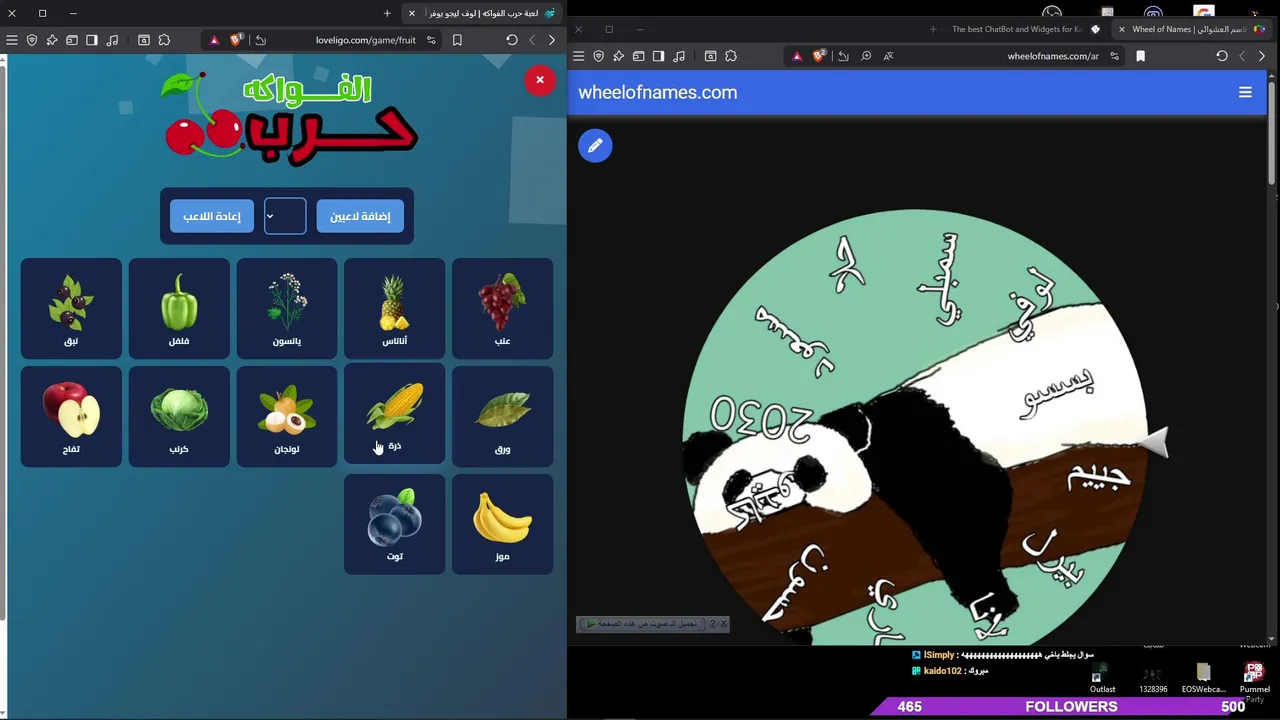This screenshot has width=1280, height=720.
Task: Click the Leo AI sparkle icon in loveligo window
Action: 52,40
